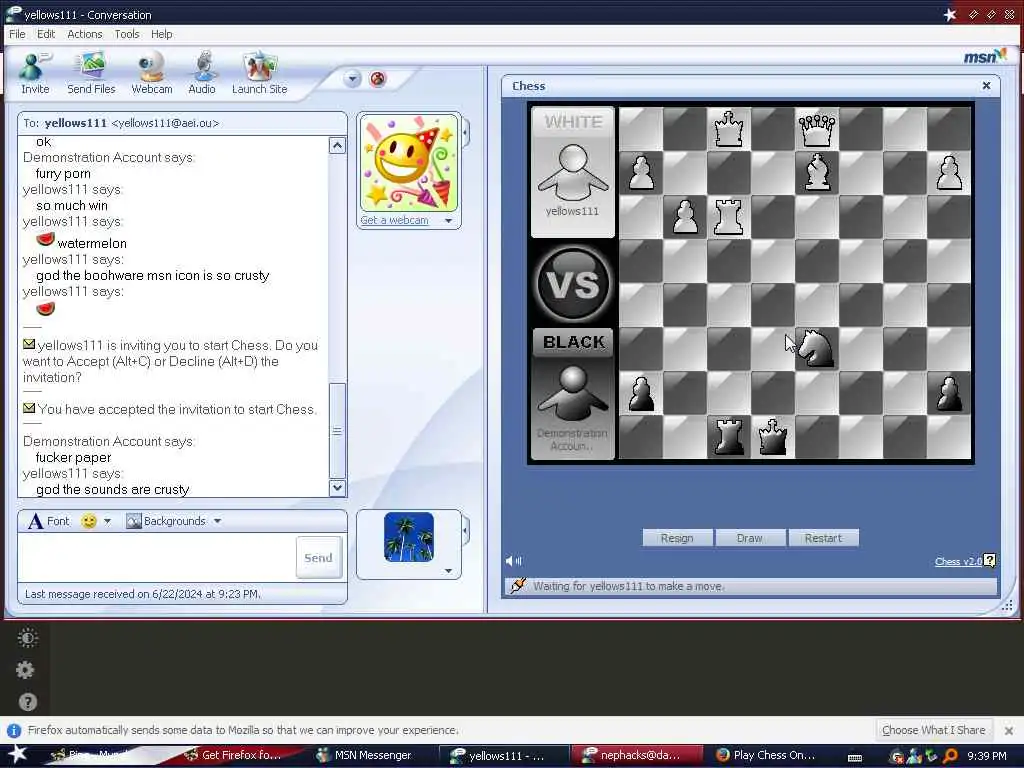Open dropdown arrow under palm tree picture

tap(448, 571)
